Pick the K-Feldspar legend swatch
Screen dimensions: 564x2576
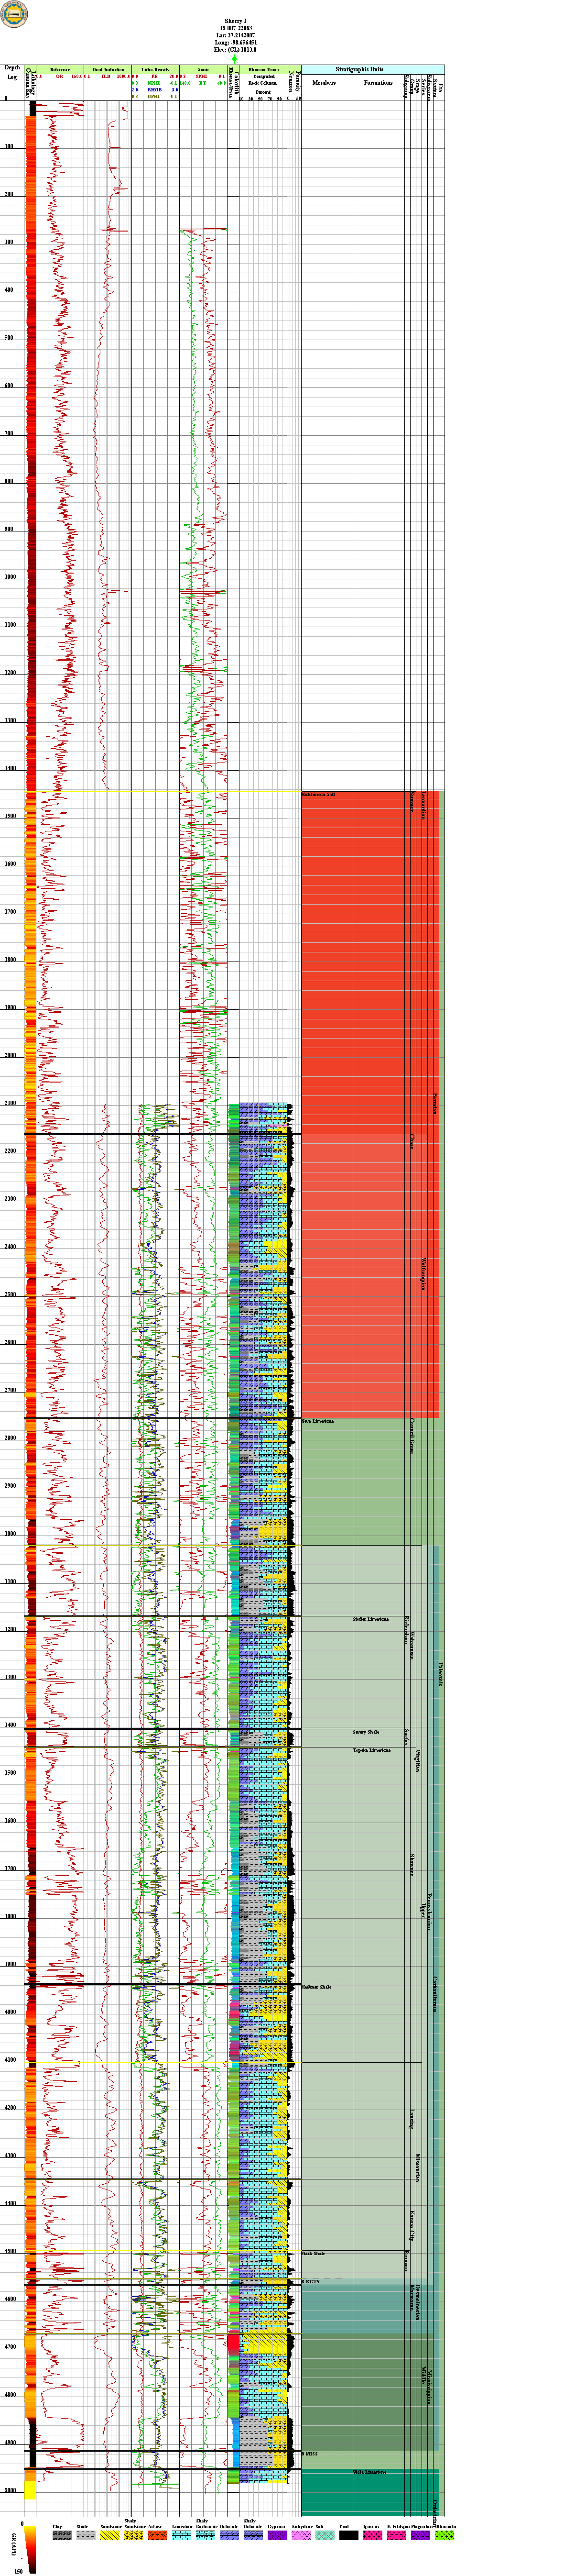pos(396,2535)
